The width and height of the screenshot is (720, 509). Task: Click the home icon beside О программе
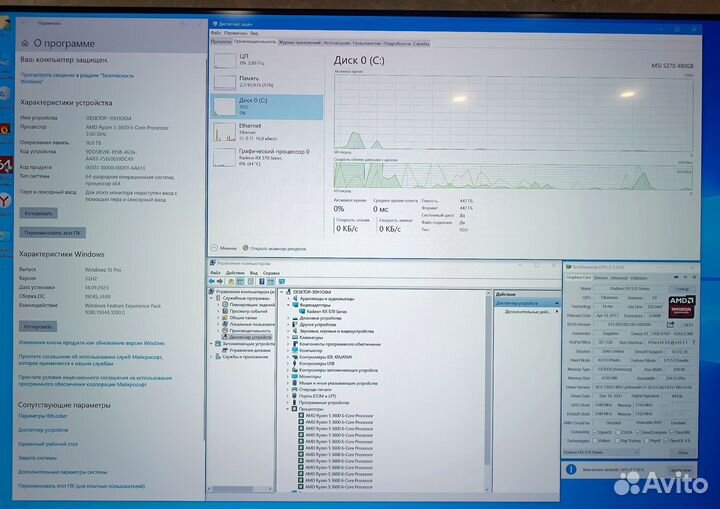click(25, 43)
